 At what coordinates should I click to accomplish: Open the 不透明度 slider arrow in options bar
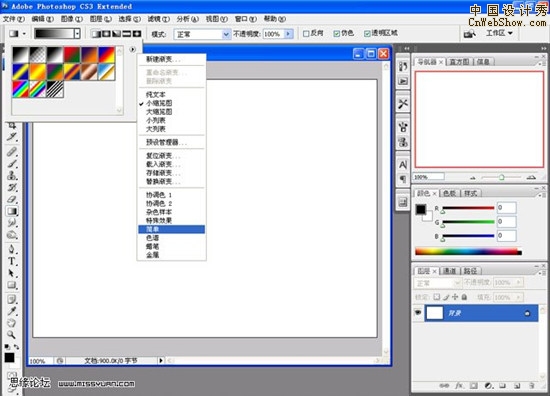tap(288, 34)
